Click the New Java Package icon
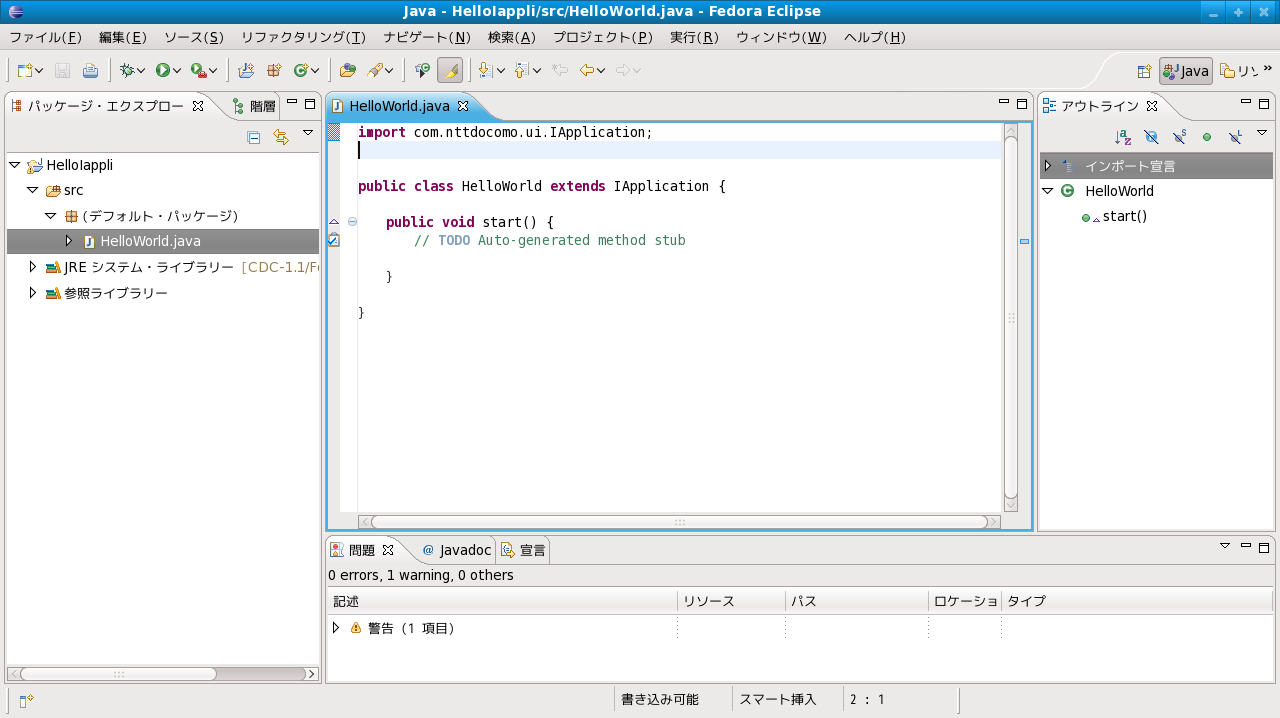Viewport: 1280px width, 718px height. pos(273,70)
